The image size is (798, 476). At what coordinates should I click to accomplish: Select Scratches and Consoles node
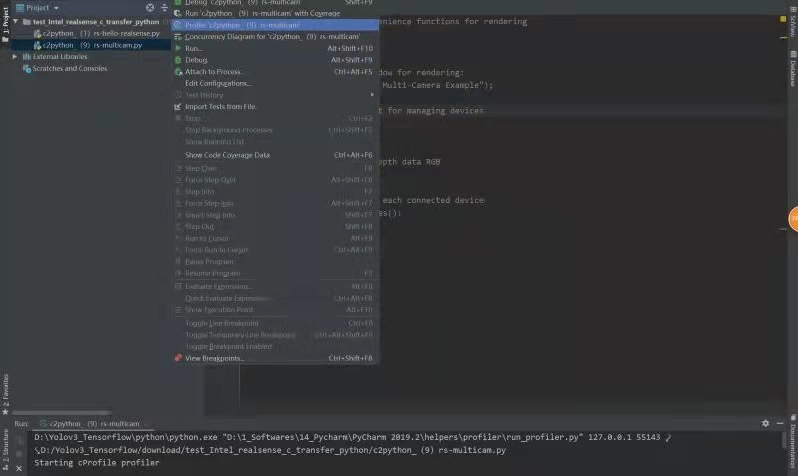tap(70, 68)
